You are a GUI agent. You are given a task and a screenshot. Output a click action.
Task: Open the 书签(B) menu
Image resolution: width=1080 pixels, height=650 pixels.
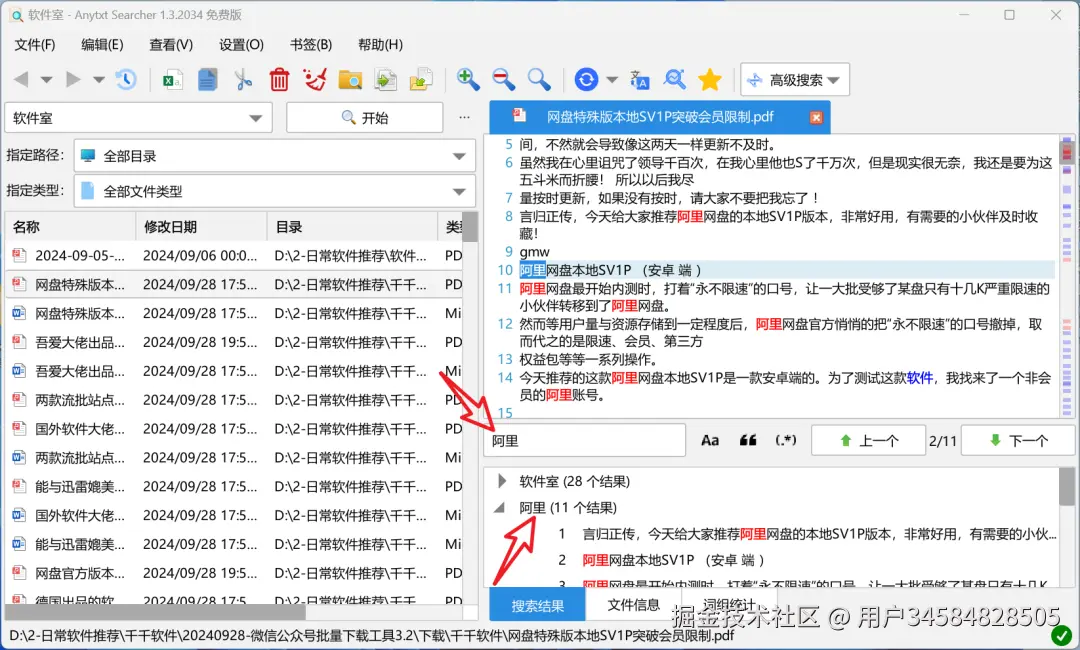311,45
